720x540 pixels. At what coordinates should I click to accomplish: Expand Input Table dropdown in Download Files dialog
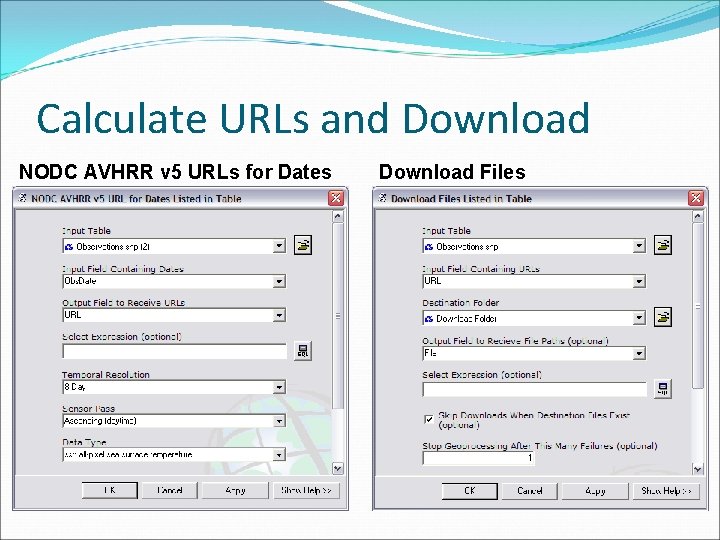[639, 246]
